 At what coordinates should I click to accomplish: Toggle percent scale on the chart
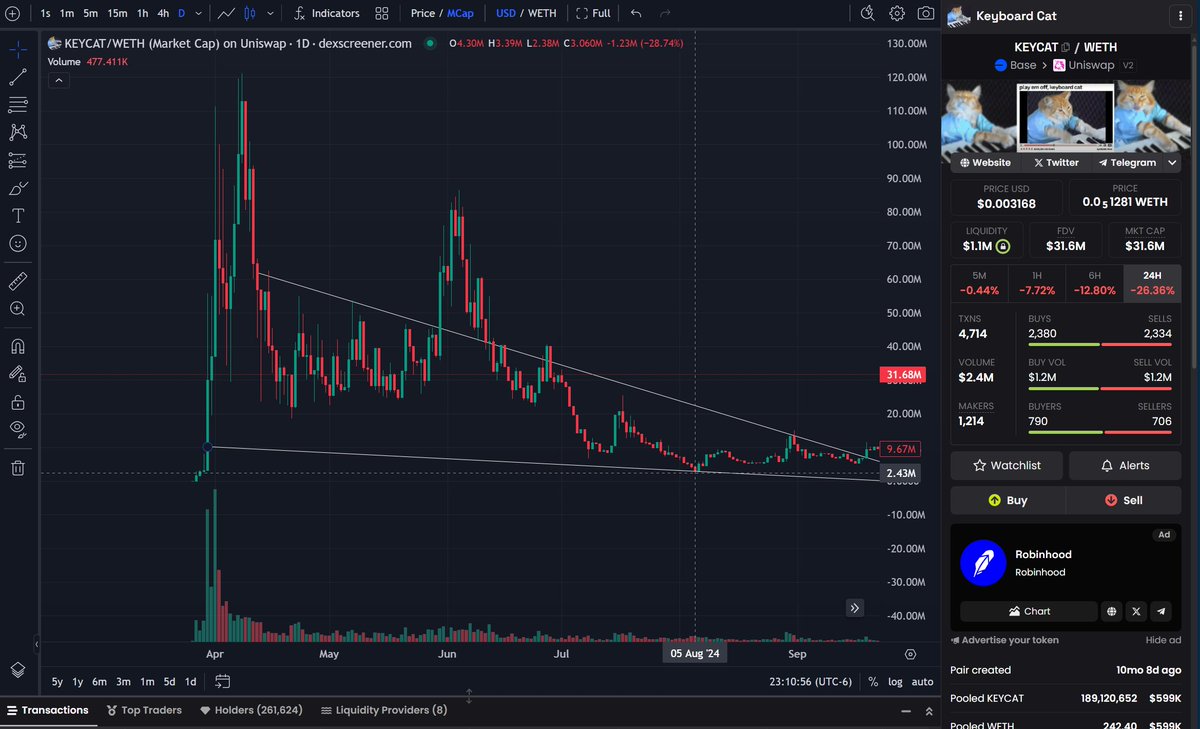pos(873,682)
